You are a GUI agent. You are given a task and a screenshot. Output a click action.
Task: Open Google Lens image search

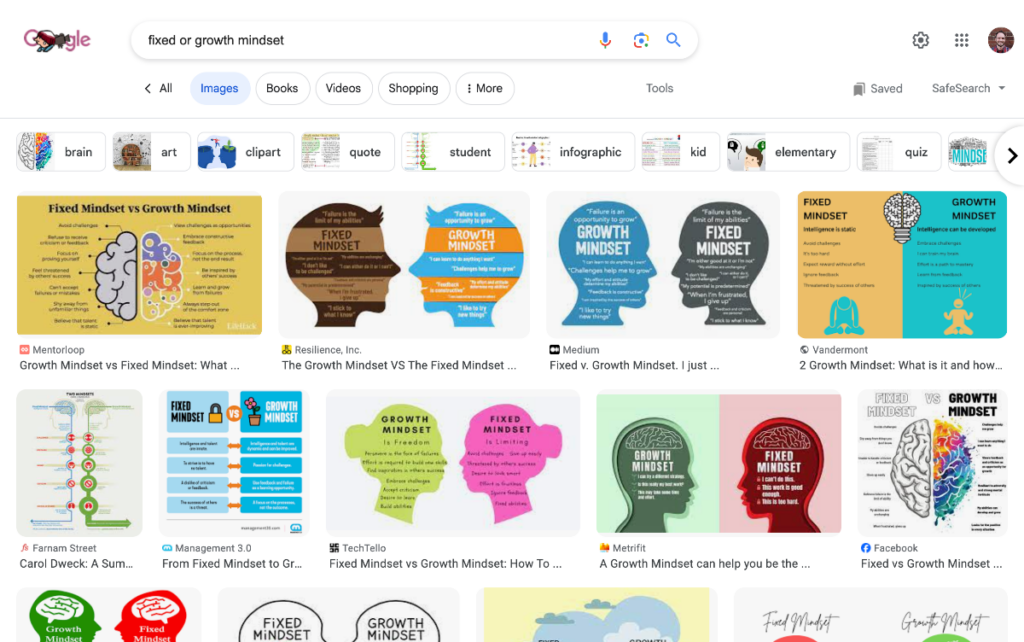641,40
